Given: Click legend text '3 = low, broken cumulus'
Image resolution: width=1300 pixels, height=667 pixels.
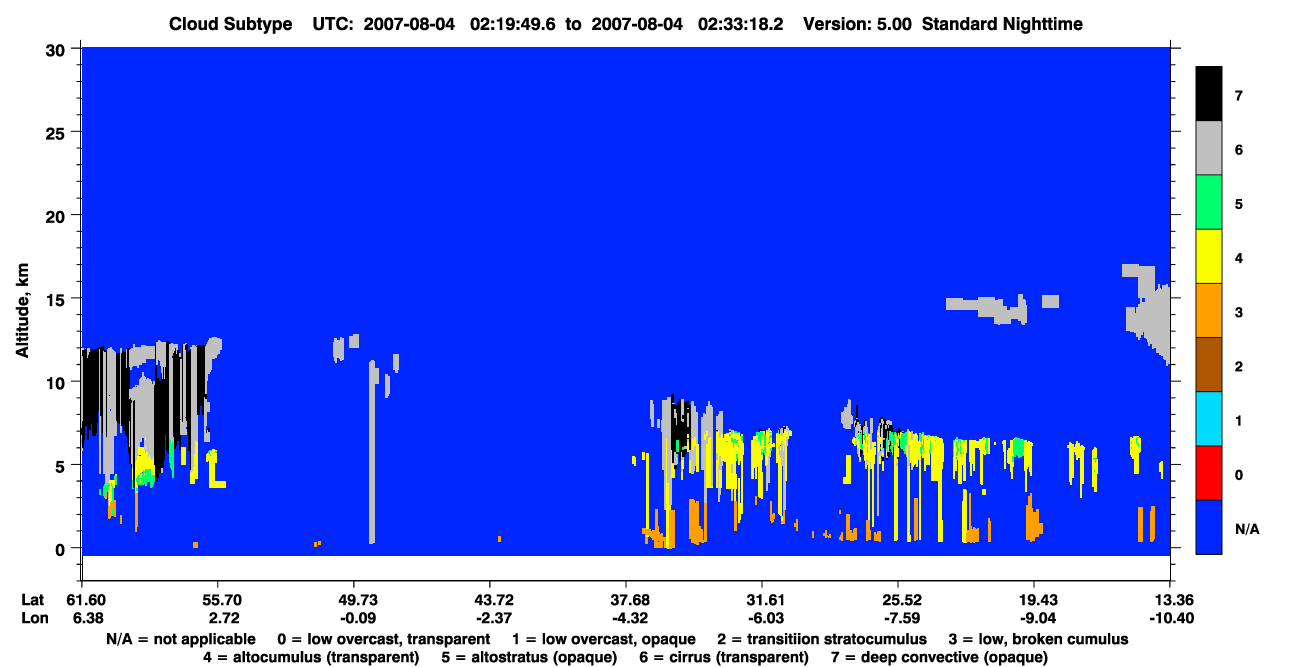Looking at the screenshot, I should (1040, 639).
